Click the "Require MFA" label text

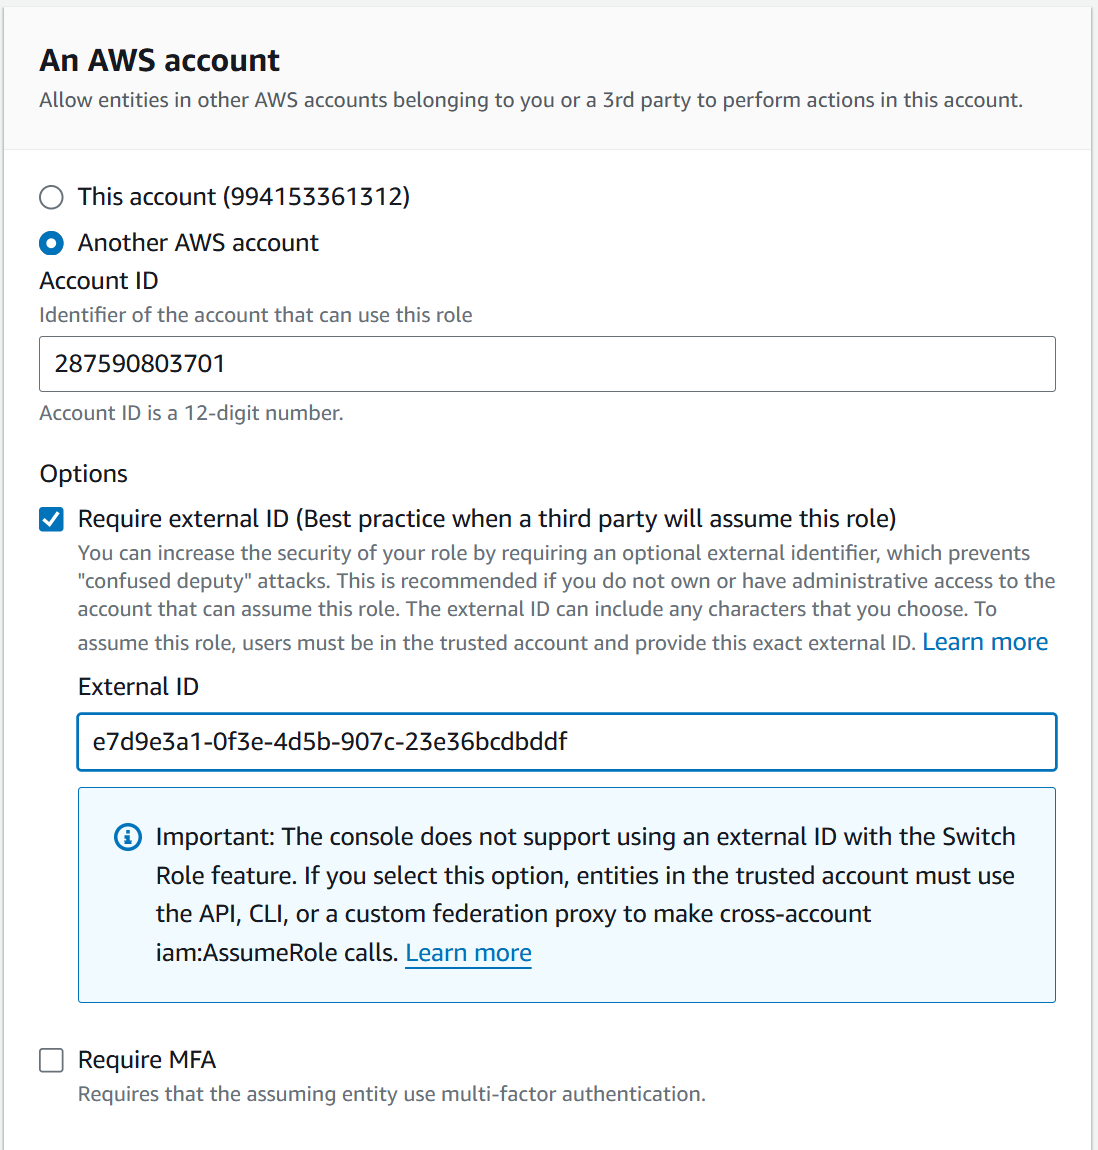147,1060
